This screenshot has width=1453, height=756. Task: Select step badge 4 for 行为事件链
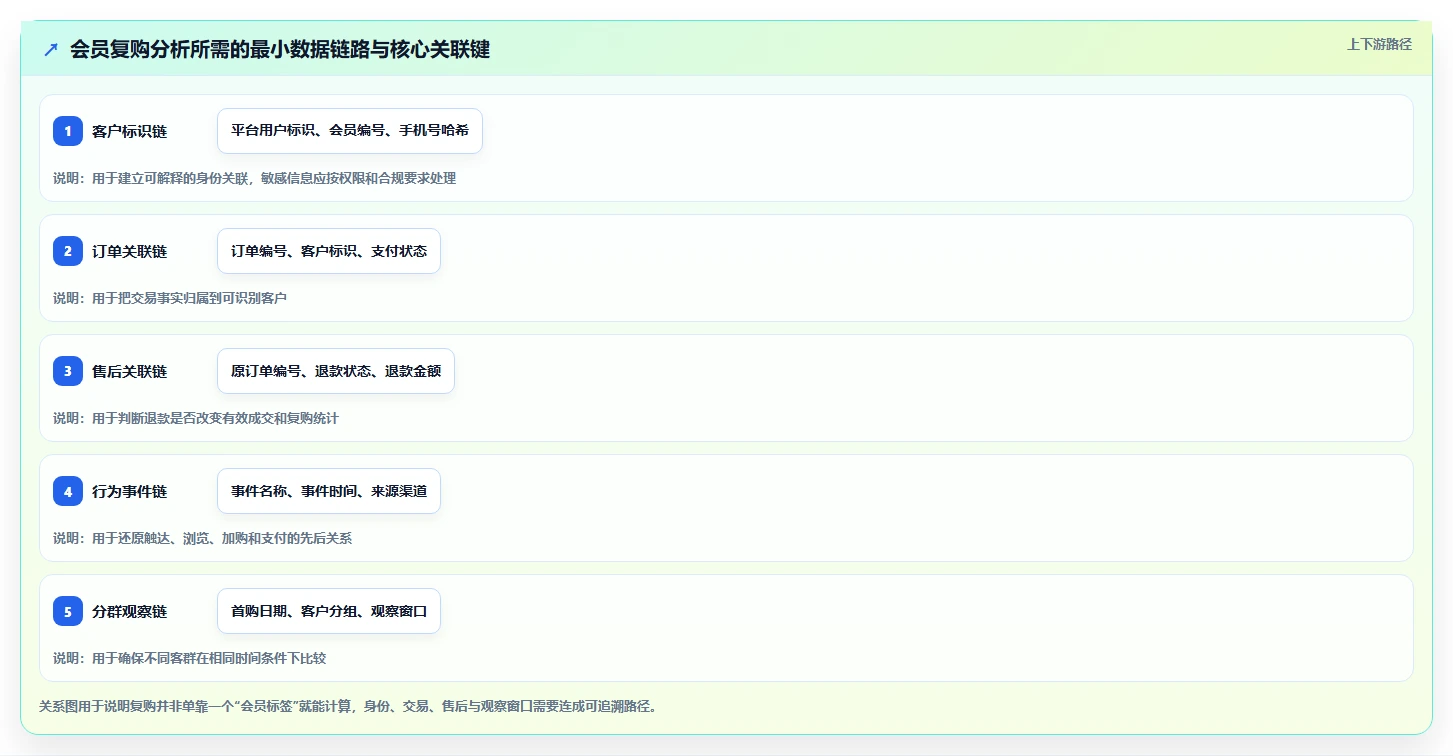(x=68, y=491)
